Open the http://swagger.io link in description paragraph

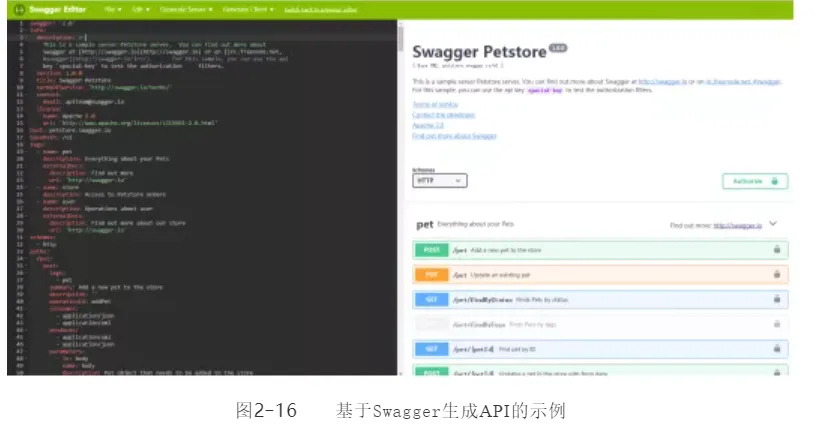[662, 82]
